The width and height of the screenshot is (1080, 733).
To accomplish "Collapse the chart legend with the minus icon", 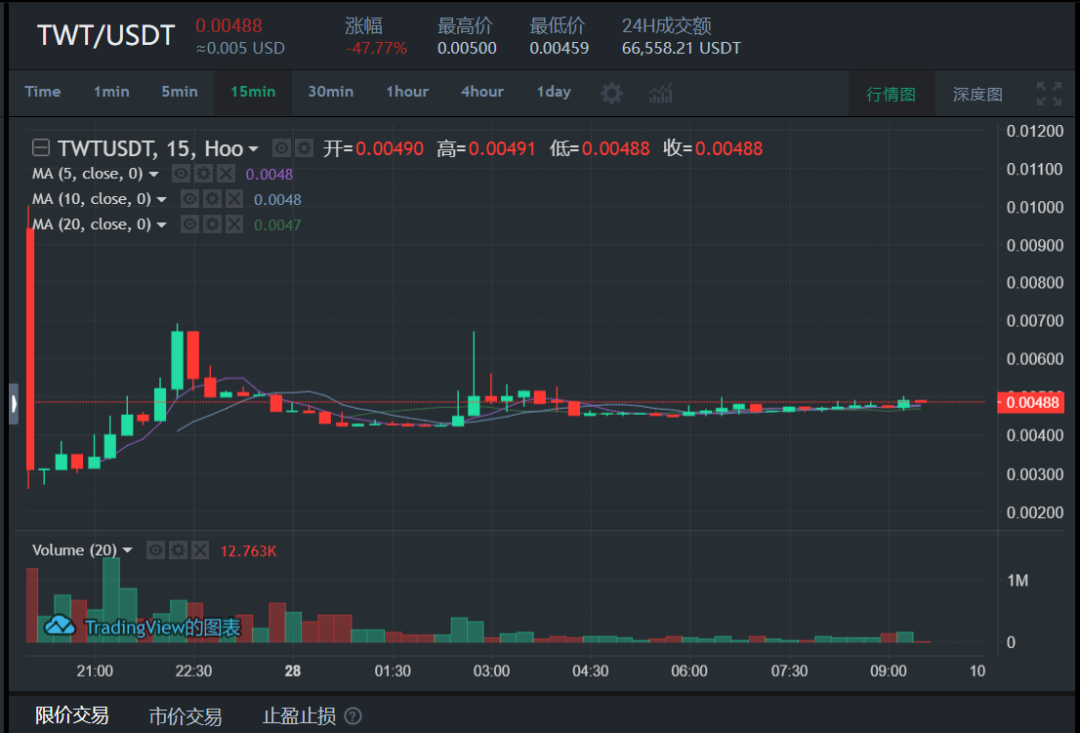I will (x=40, y=147).
